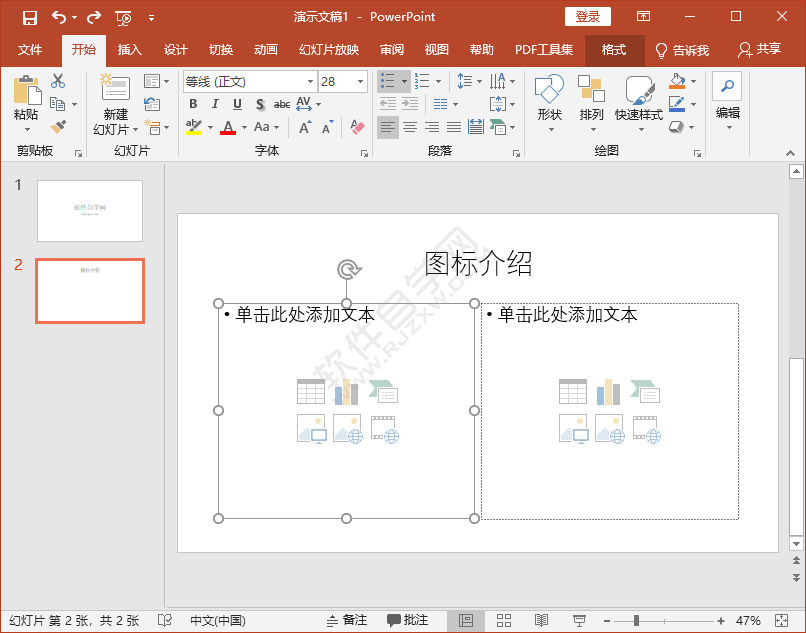Click the Arrange (排列) icon
The image size is (806, 633).
point(591,100)
